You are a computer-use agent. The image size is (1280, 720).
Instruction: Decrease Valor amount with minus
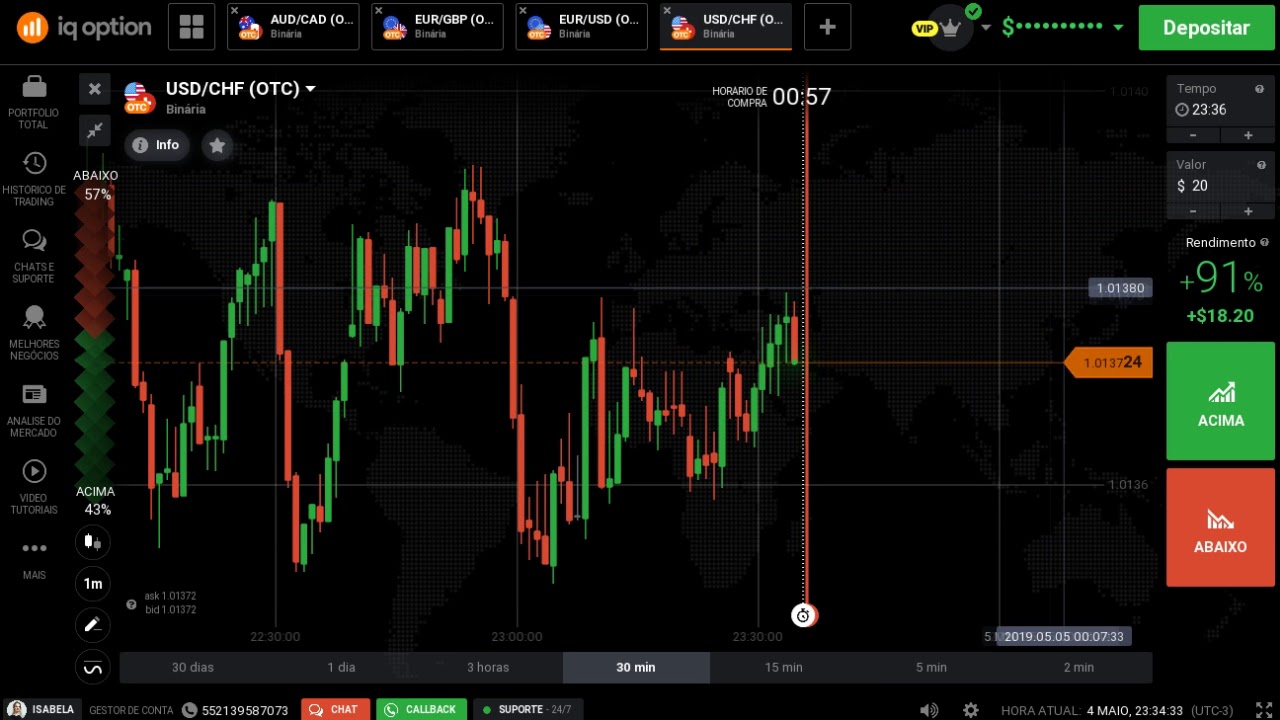1193,211
